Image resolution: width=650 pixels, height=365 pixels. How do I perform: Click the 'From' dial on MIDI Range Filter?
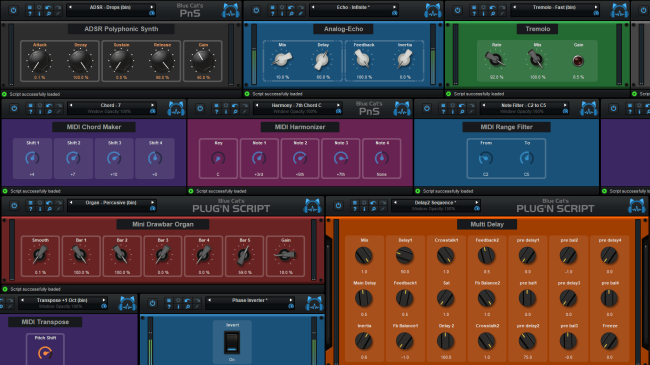point(485,158)
